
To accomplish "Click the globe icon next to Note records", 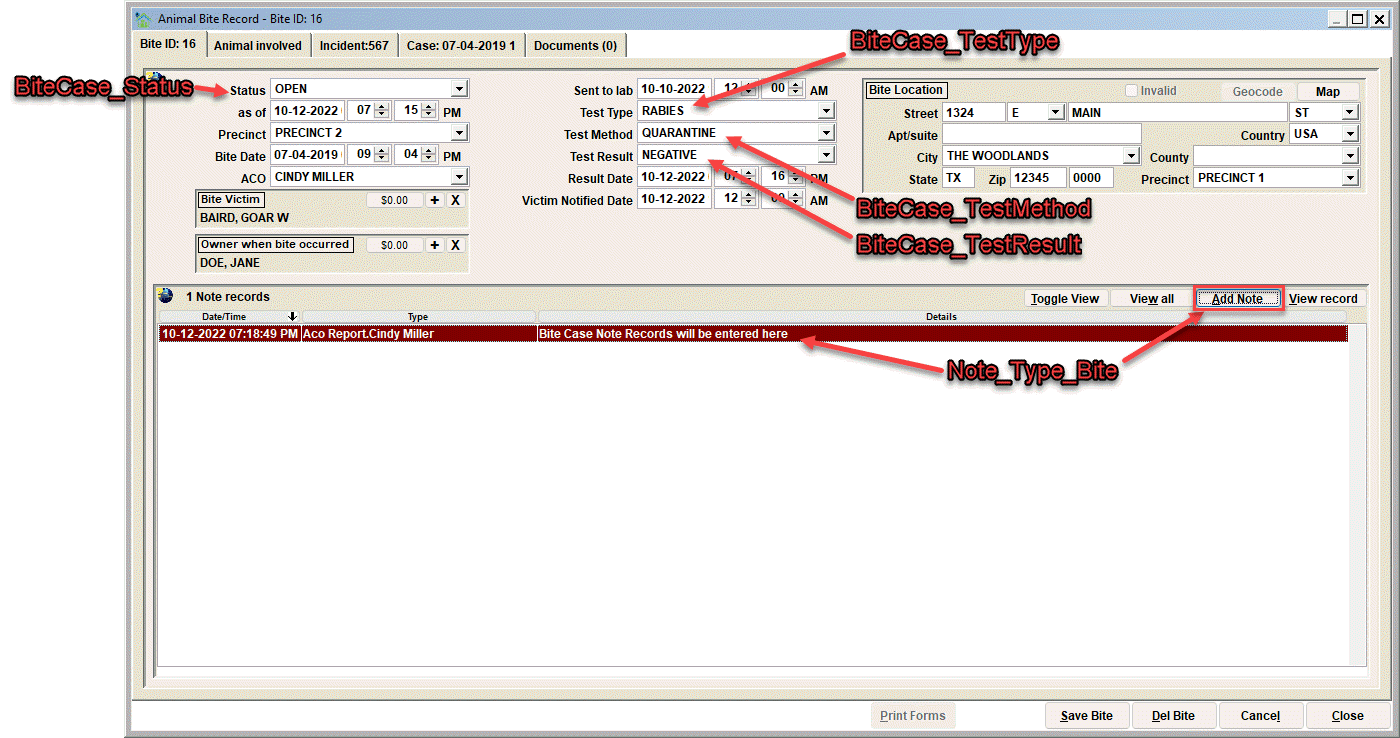I will point(166,296).
